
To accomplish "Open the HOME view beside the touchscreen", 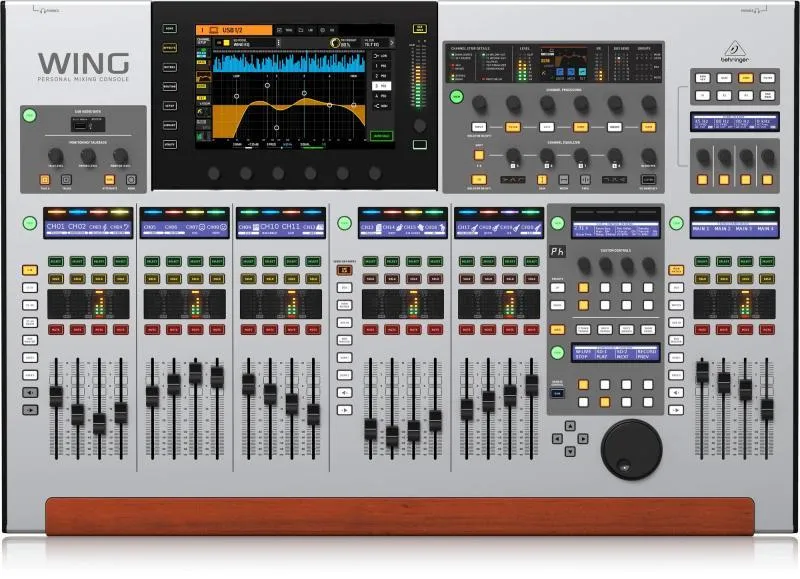I will click(169, 29).
